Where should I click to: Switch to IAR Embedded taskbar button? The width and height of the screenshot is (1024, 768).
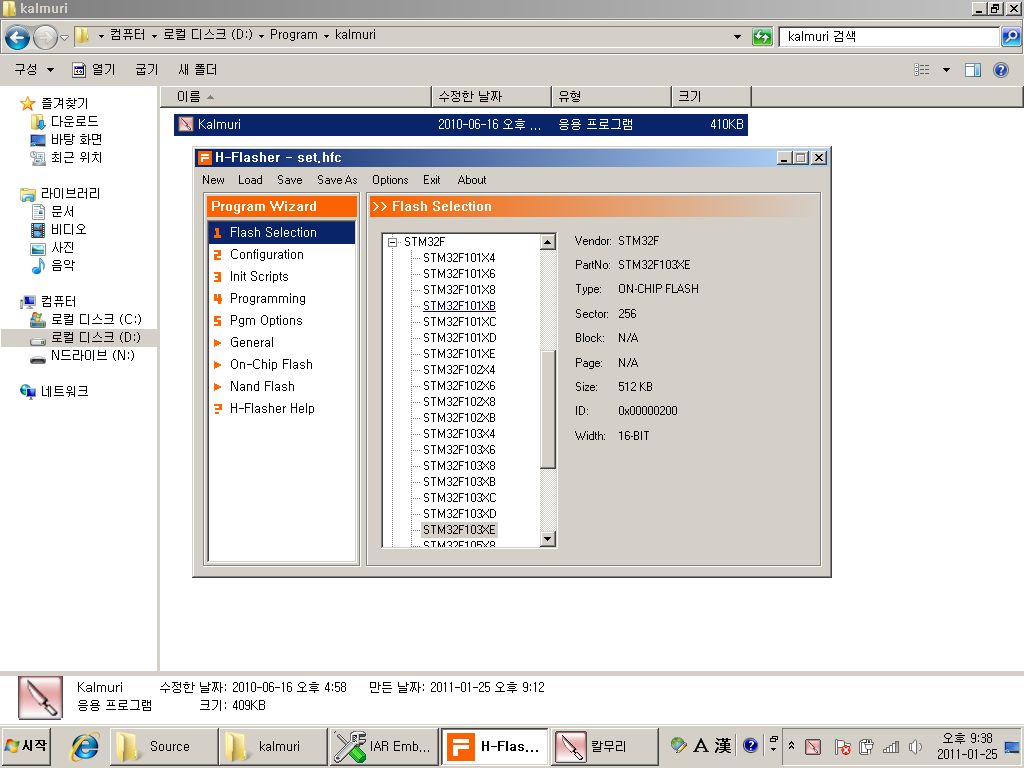(383, 746)
